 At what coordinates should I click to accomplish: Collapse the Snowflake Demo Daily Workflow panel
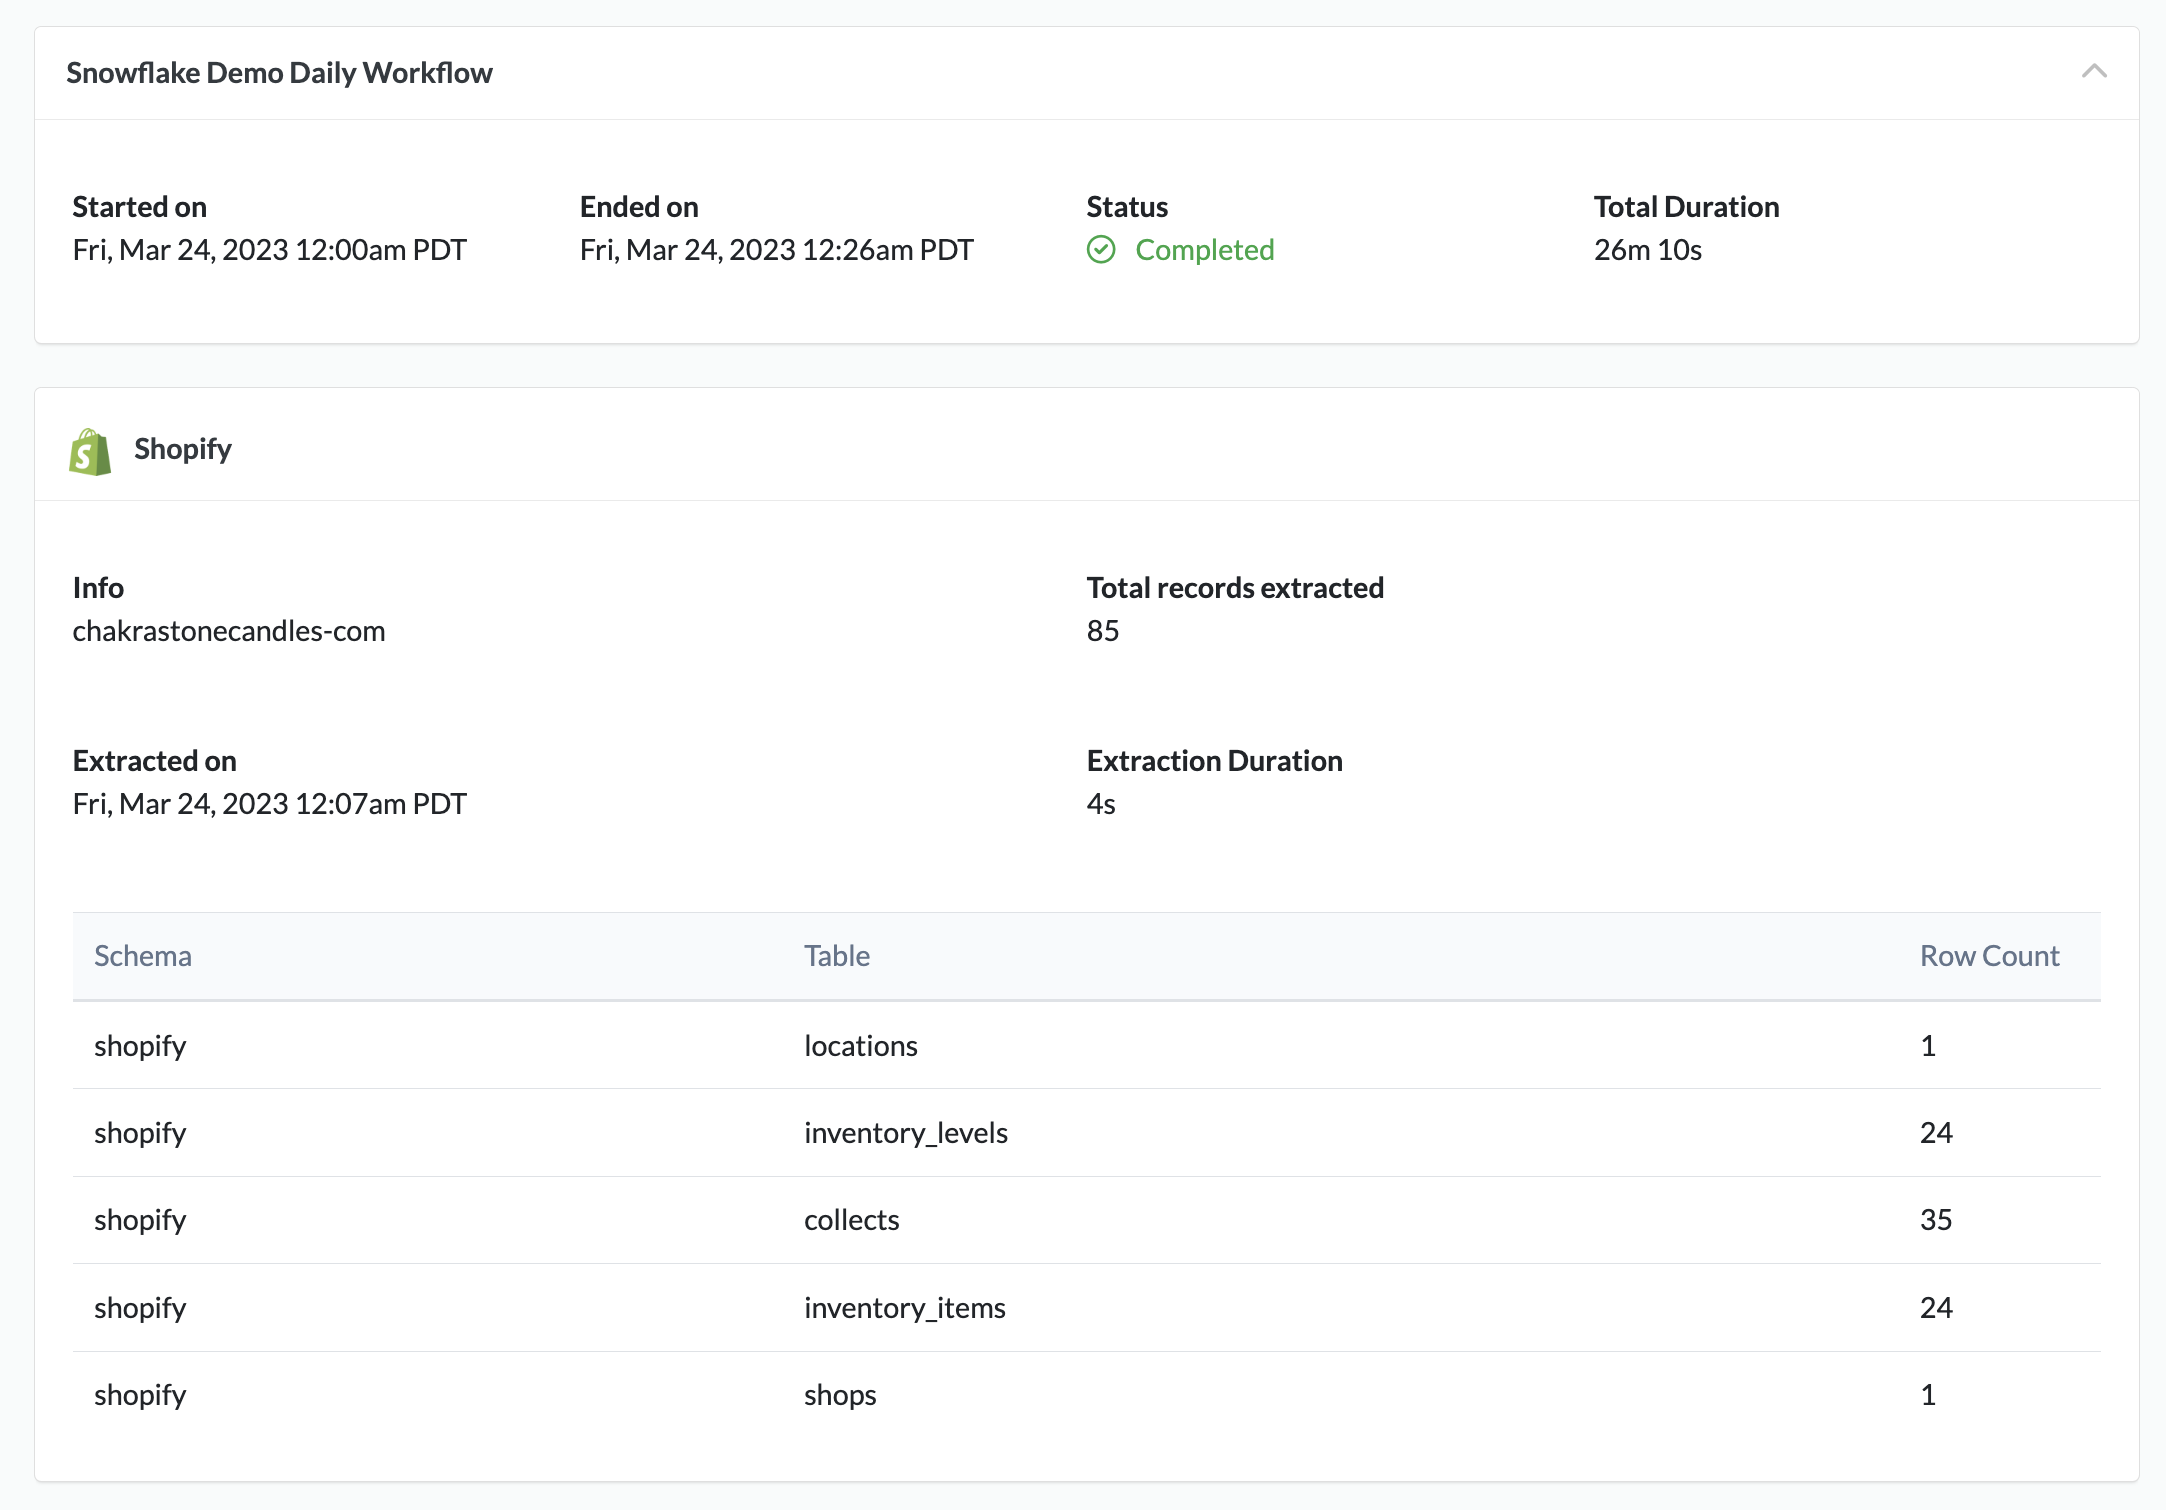pyautogui.click(x=2094, y=72)
